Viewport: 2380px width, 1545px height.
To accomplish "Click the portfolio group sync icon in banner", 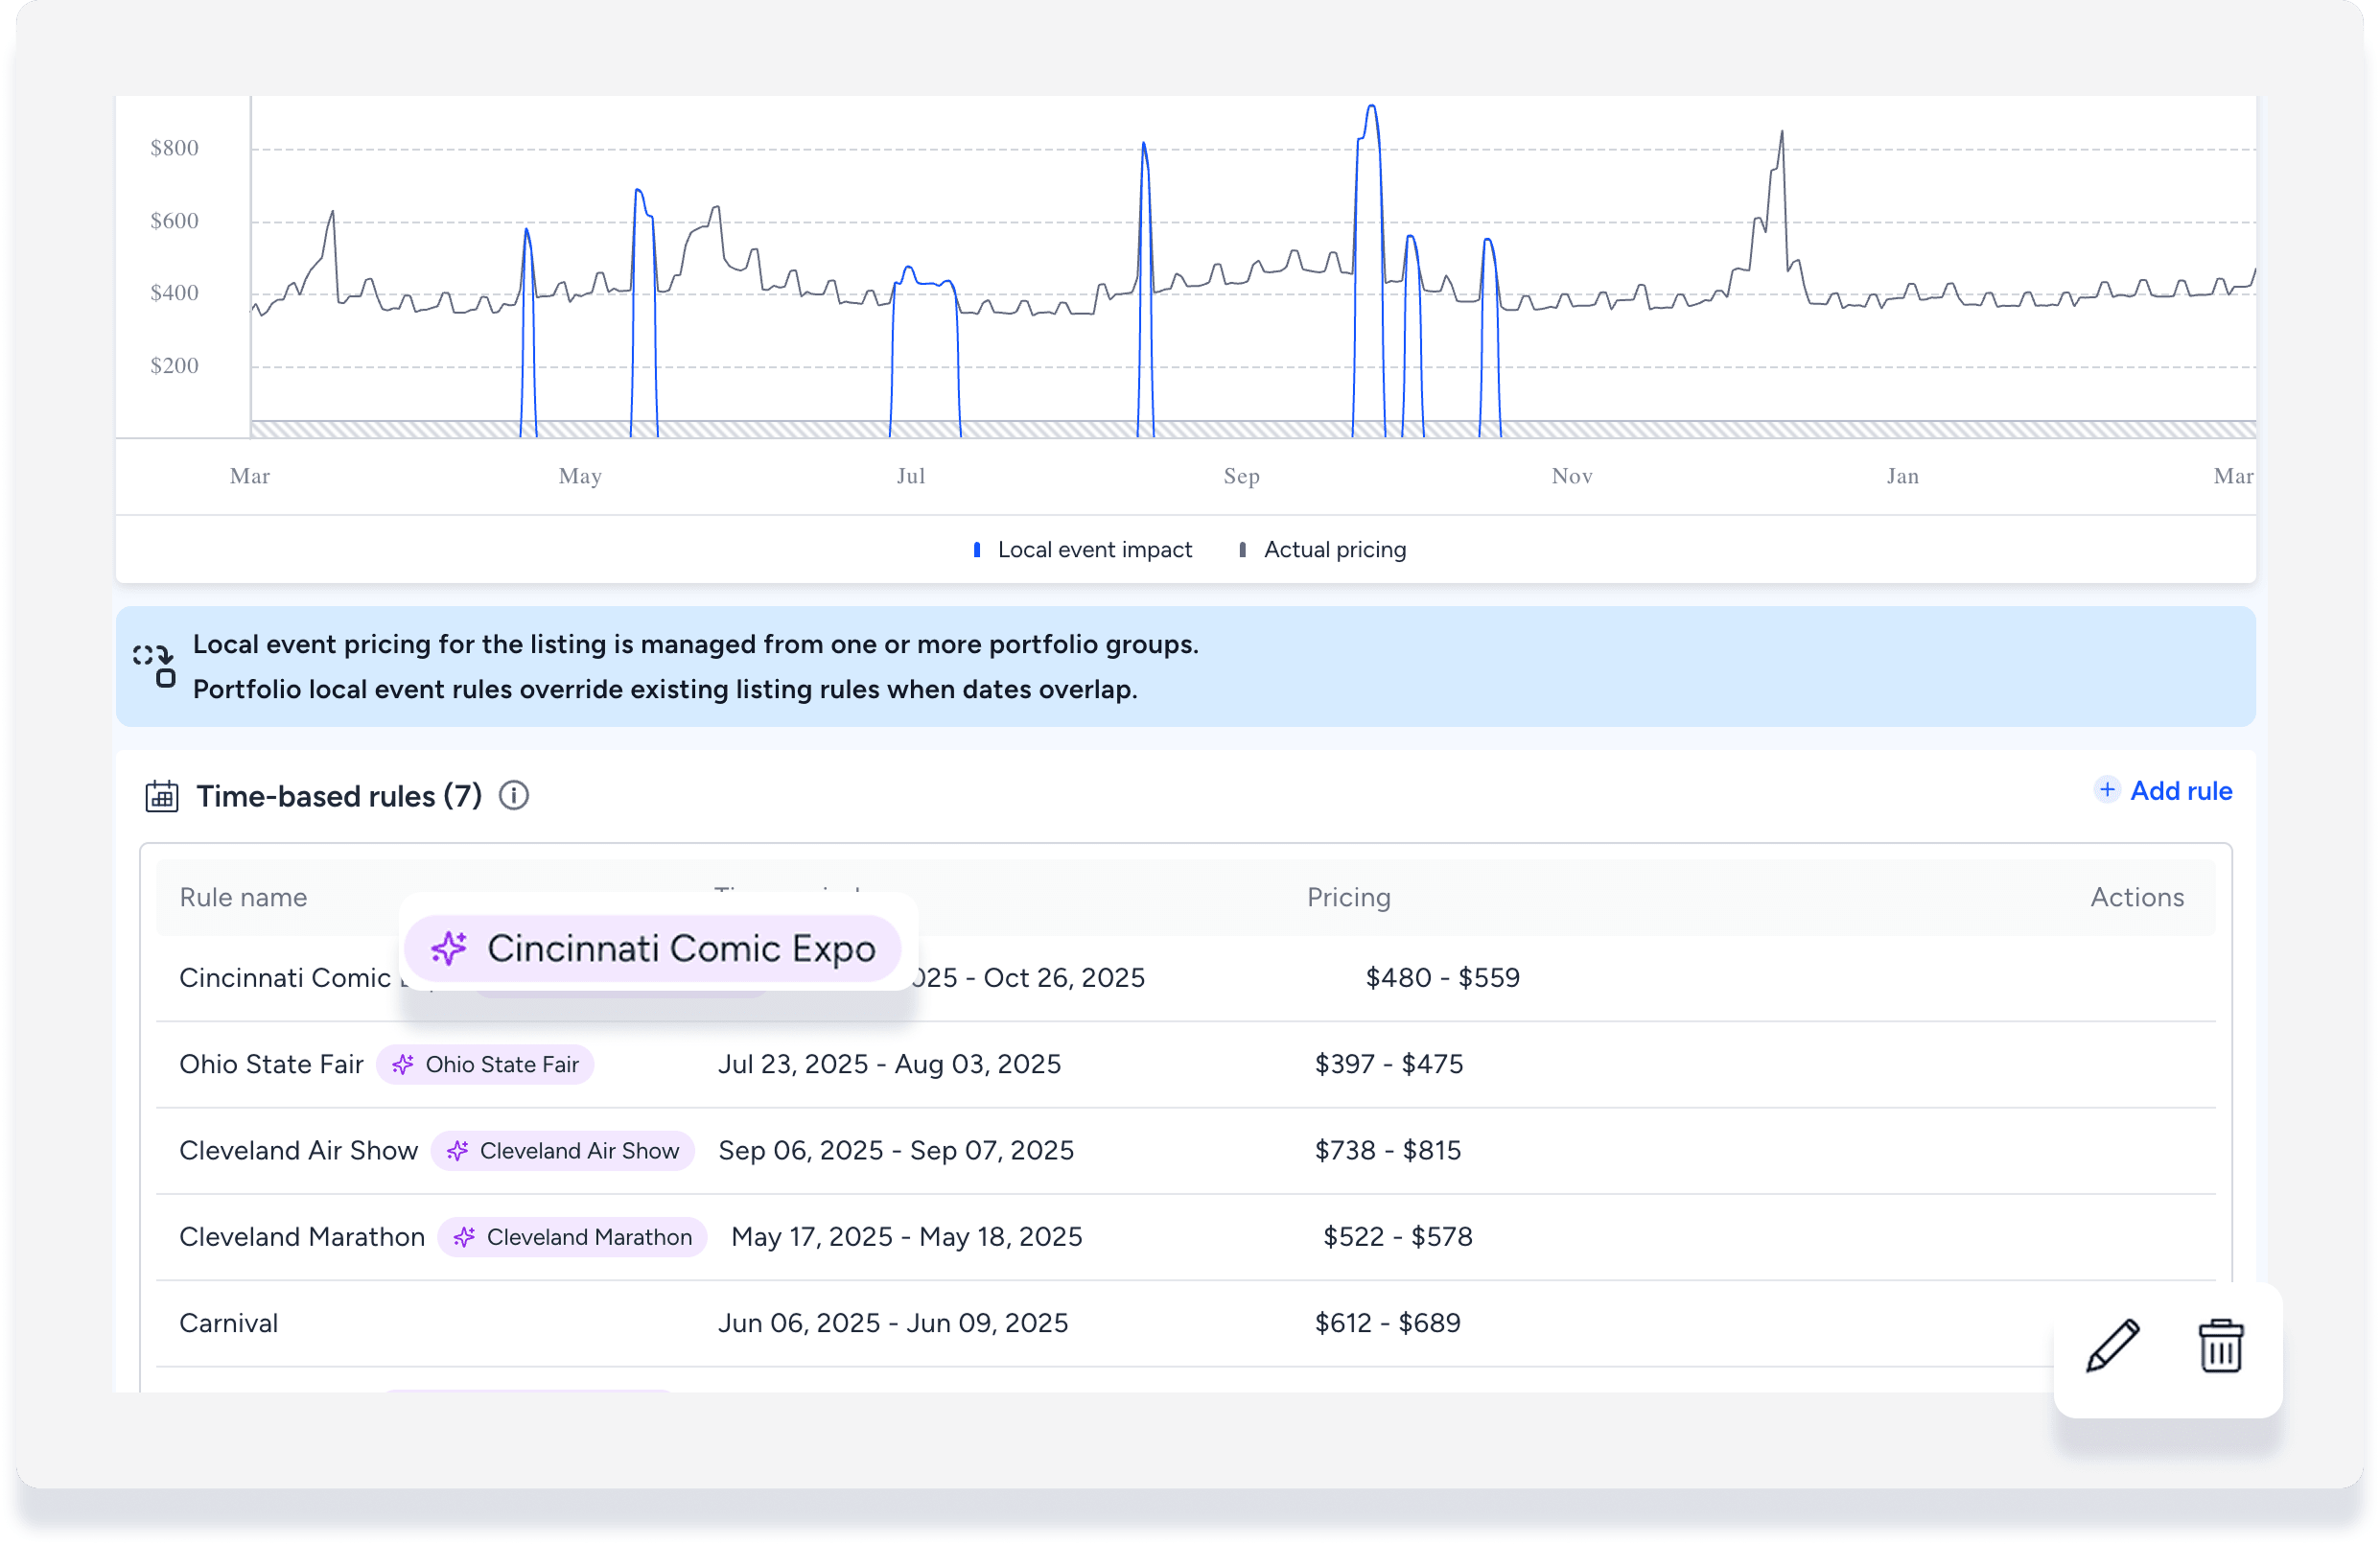I will pos(155,666).
